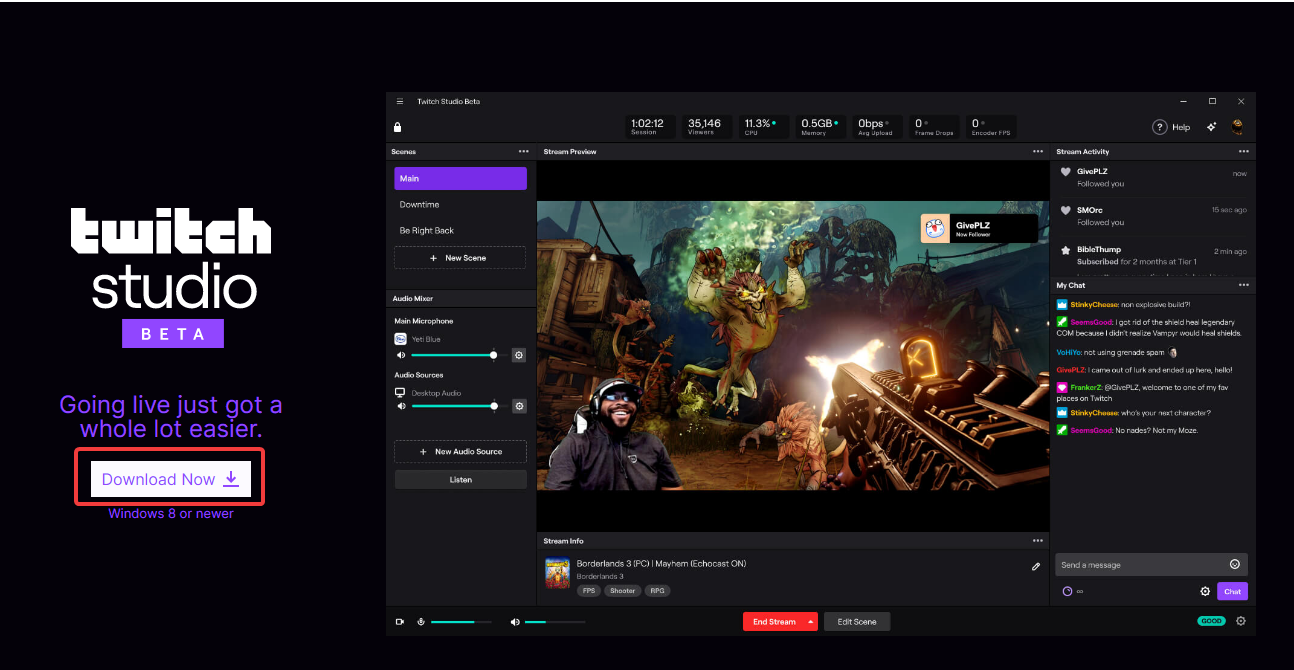Open the hamburger menu in Twitch Studio
Viewport: 1294px width, 670px height.
[400, 101]
